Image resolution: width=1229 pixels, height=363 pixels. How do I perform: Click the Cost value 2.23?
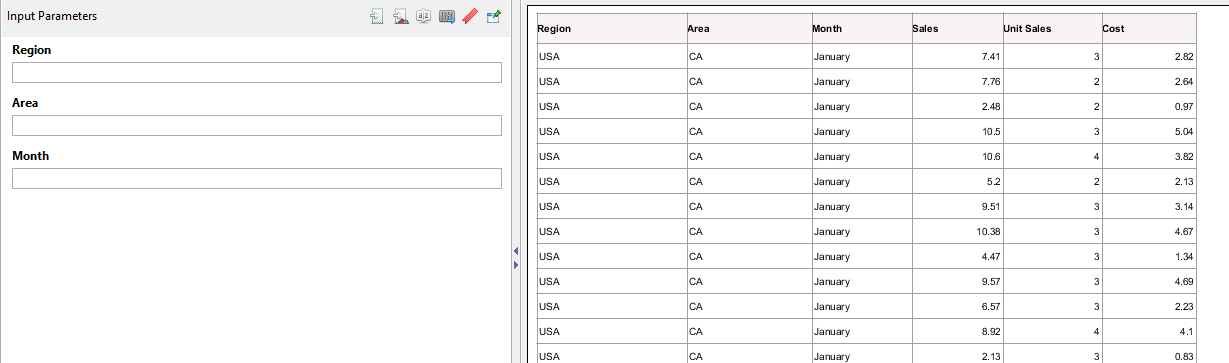point(1183,306)
